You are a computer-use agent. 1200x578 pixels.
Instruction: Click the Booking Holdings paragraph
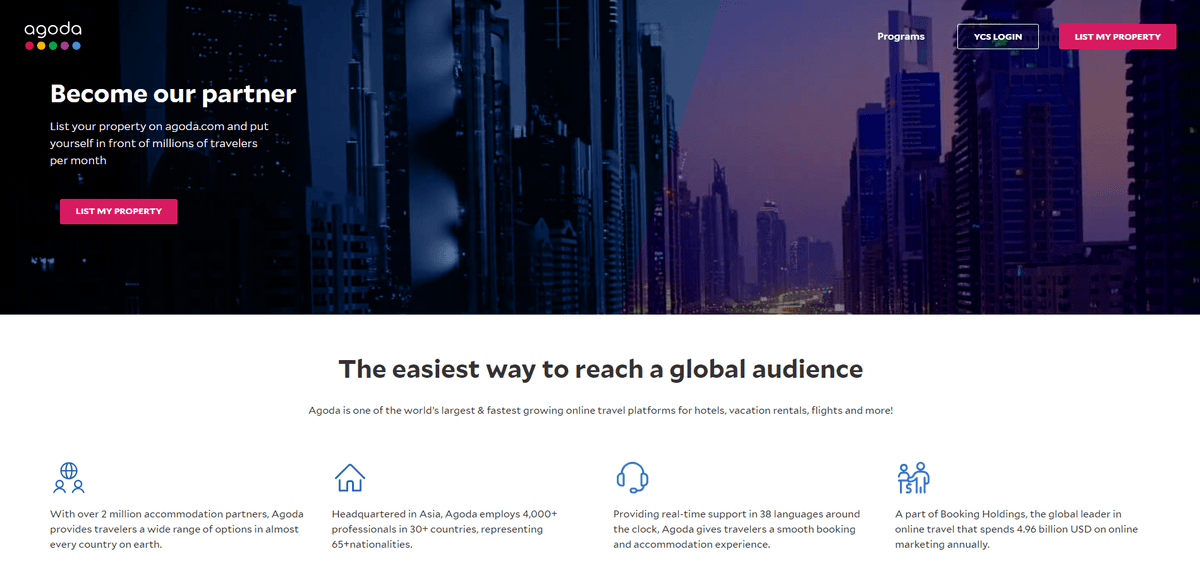[1016, 529]
